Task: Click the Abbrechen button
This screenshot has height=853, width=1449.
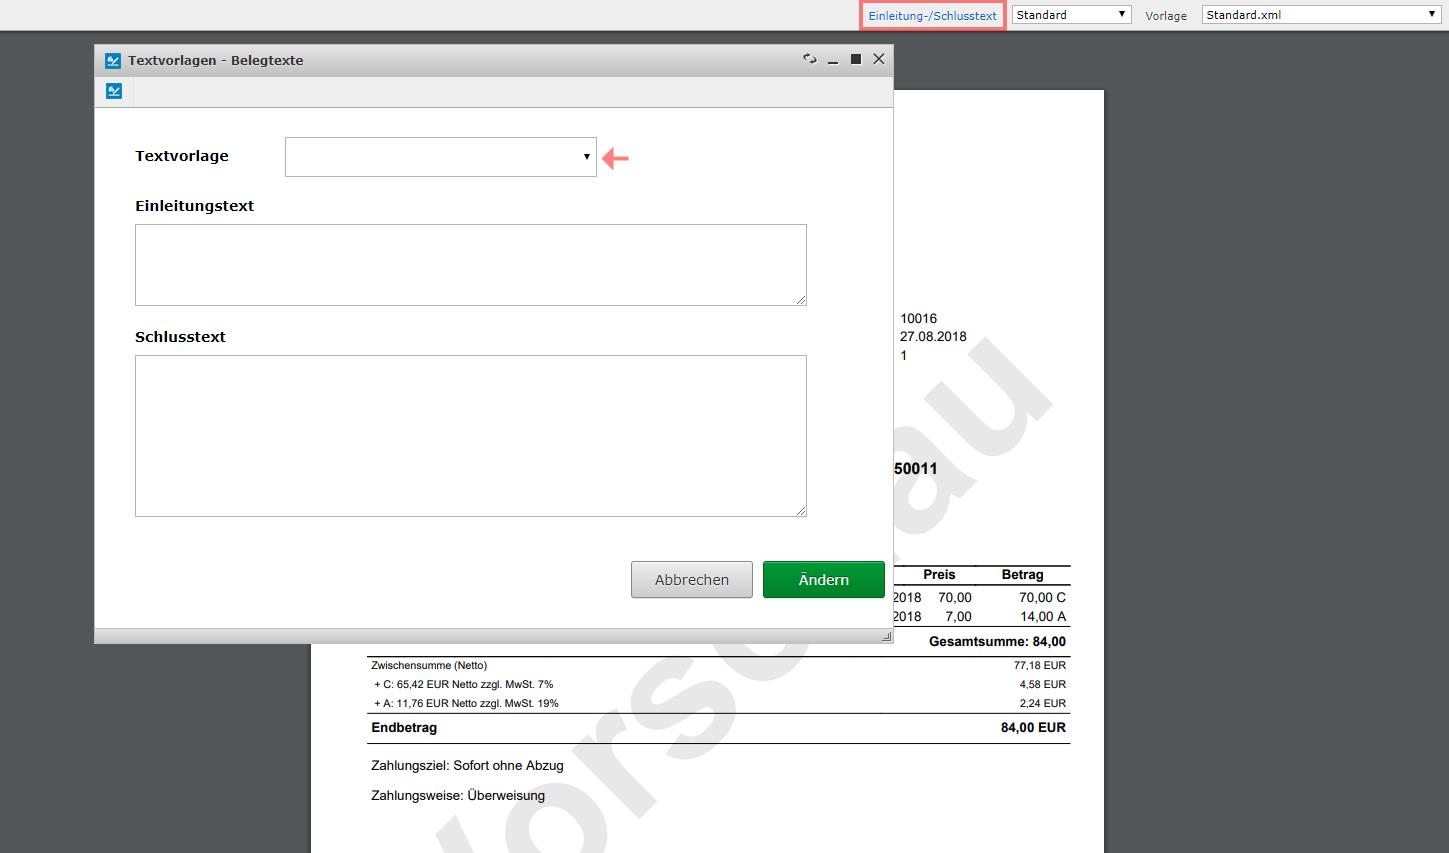Action: (691, 580)
